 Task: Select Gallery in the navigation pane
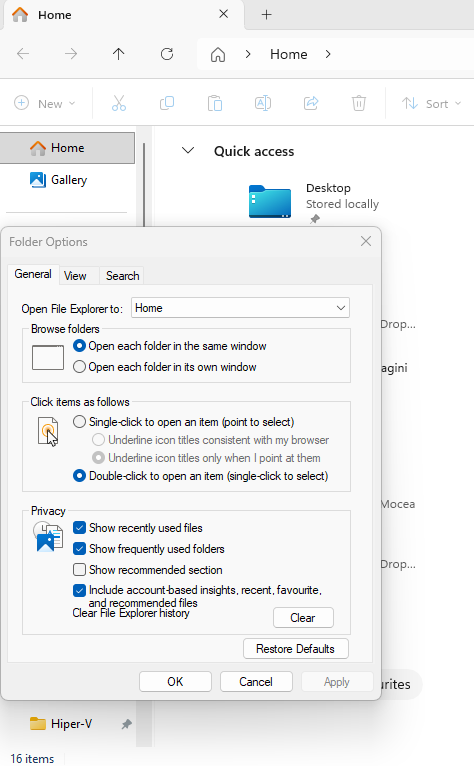click(x=67, y=180)
